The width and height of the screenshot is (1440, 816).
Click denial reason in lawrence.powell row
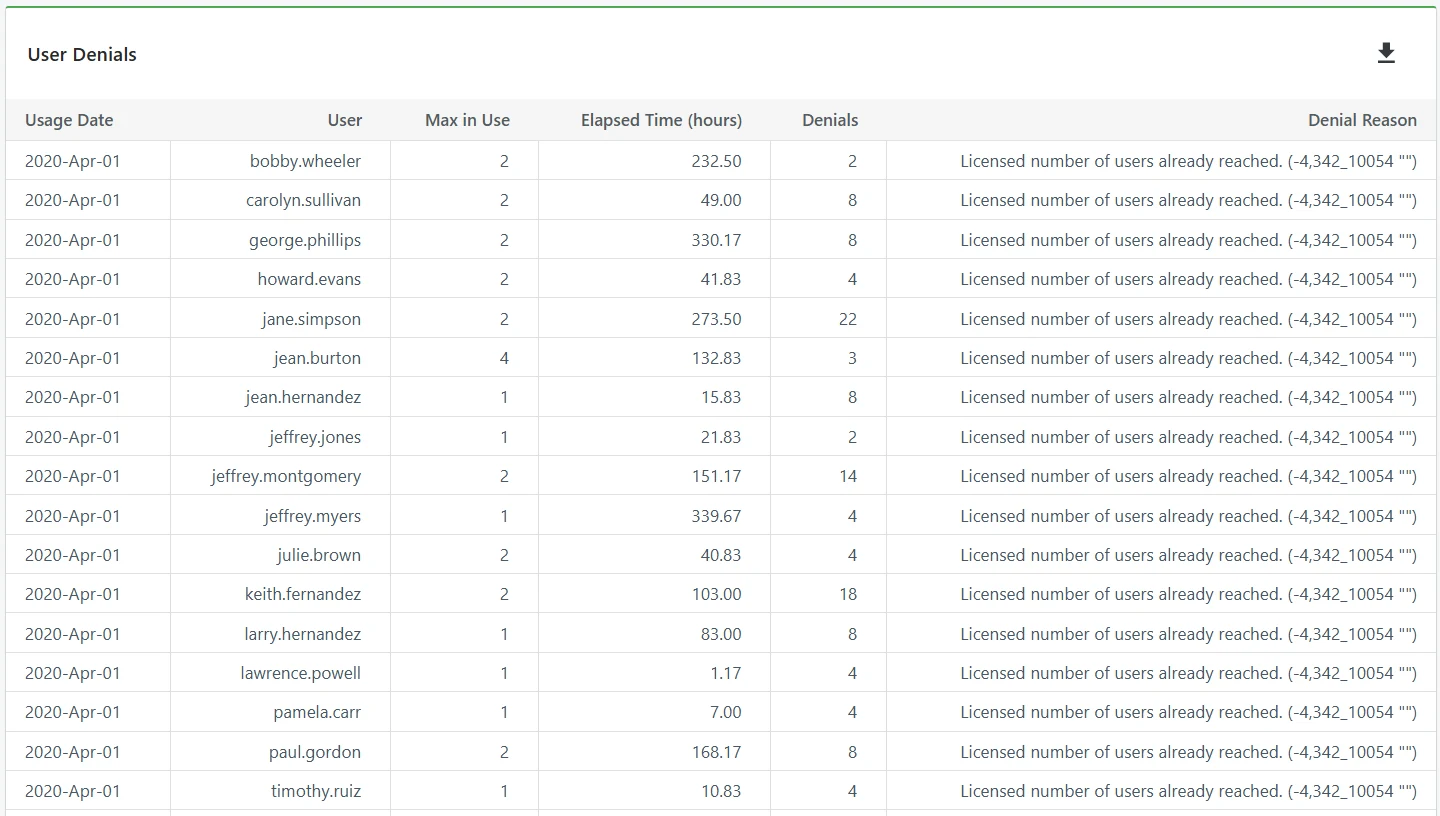pos(1188,673)
